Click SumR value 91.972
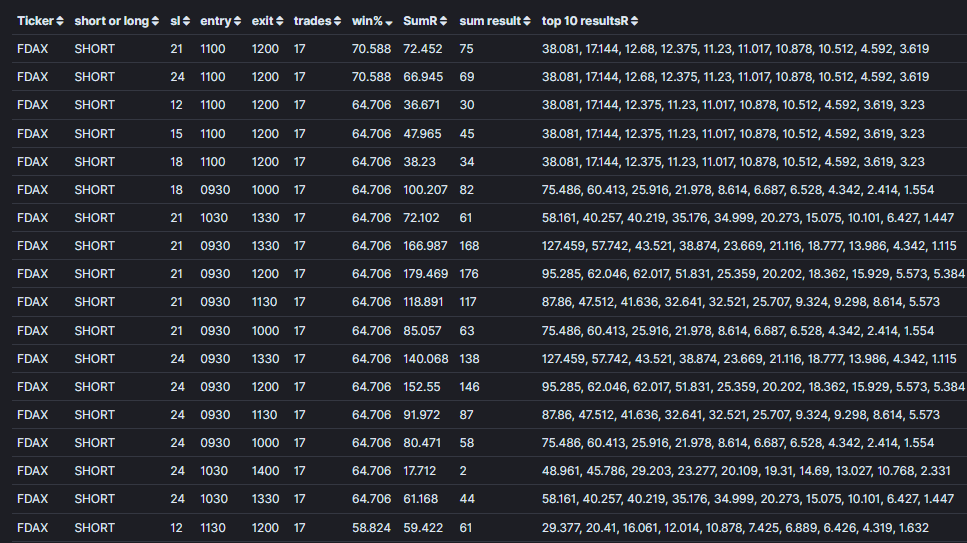The image size is (967, 543). (x=422, y=415)
